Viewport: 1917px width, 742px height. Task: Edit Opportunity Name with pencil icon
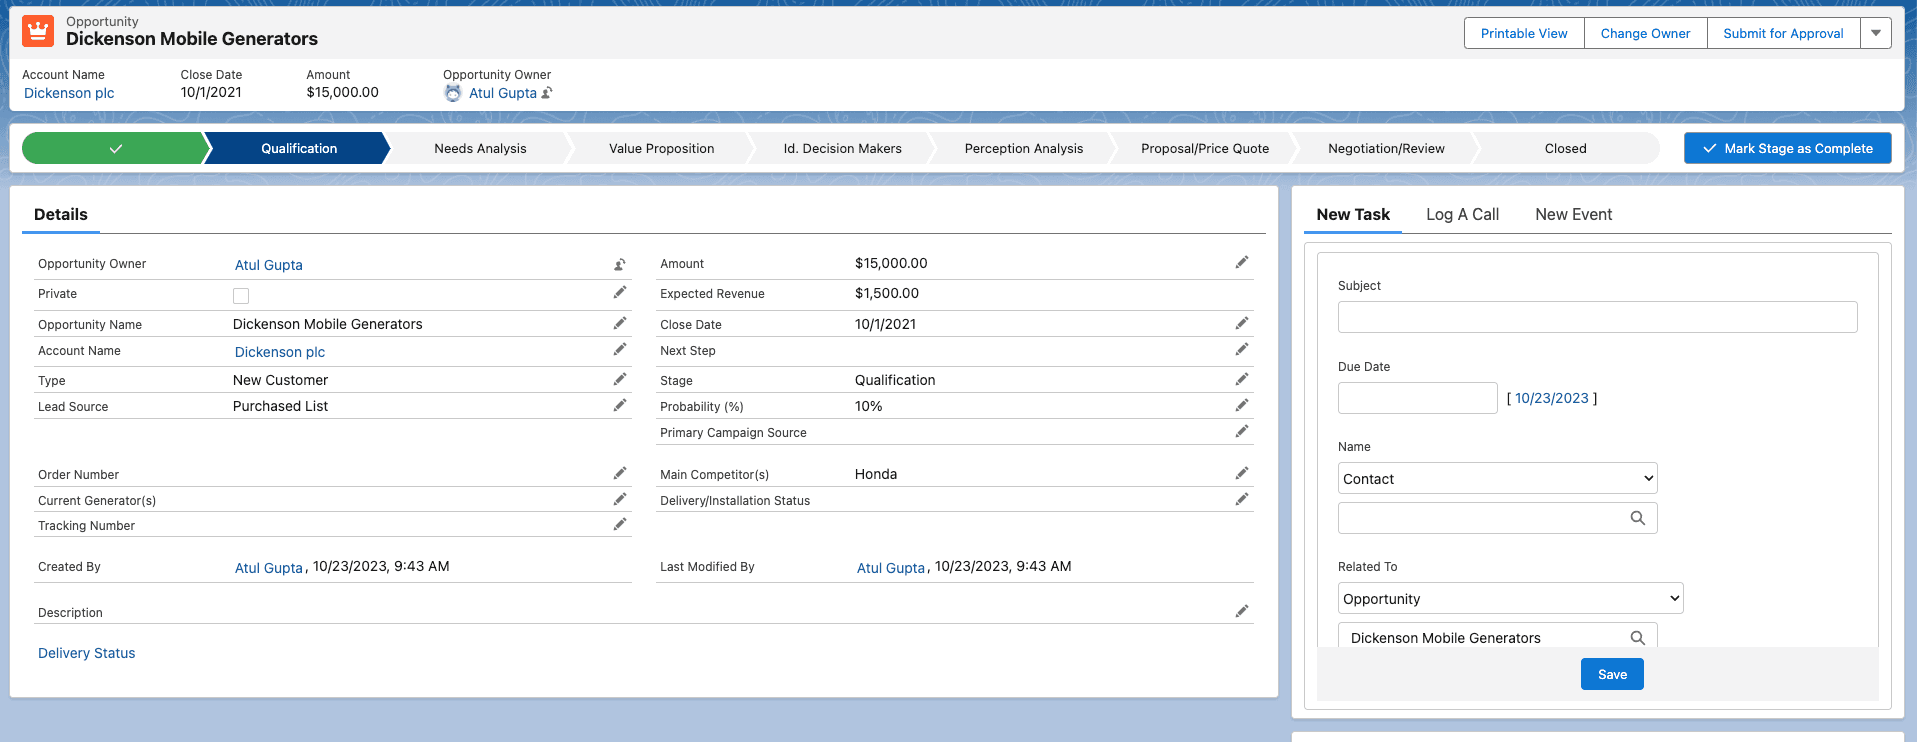(620, 323)
